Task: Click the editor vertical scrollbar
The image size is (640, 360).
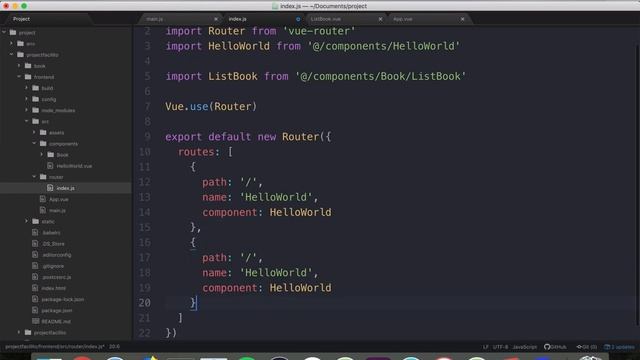Action: (x=637, y=184)
